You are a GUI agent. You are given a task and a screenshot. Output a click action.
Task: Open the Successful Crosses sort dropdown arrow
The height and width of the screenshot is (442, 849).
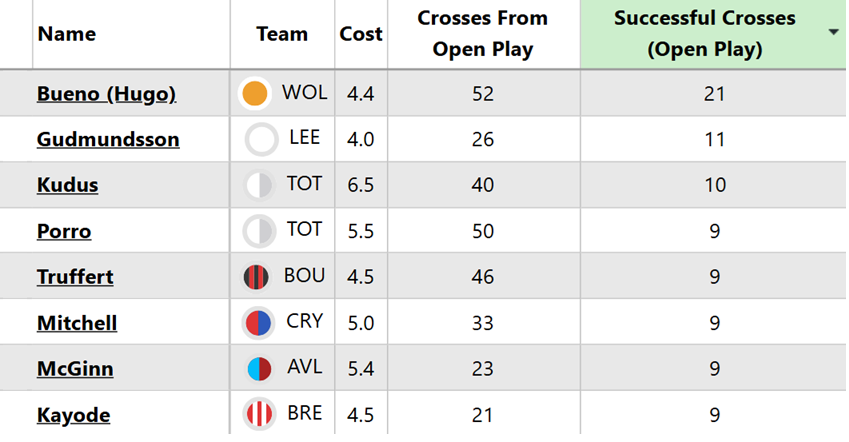tap(834, 32)
